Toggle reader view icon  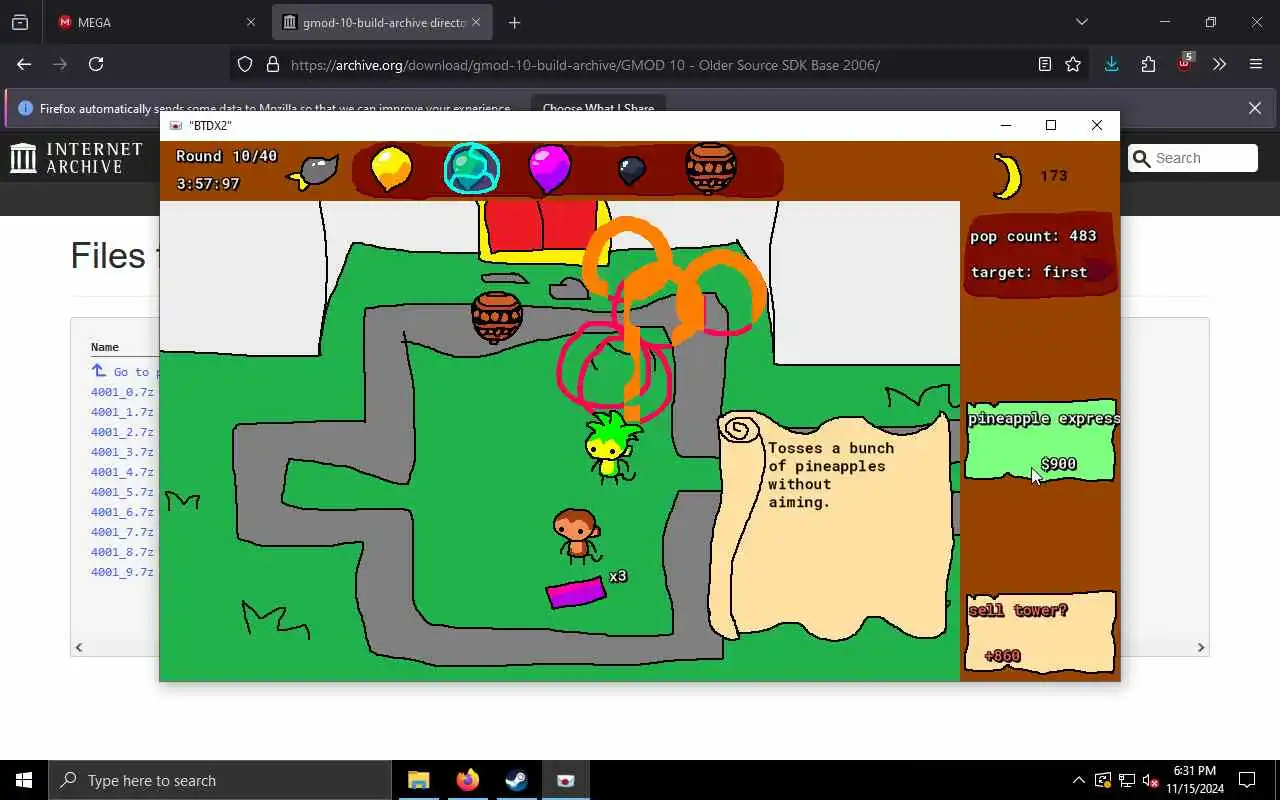1045,64
